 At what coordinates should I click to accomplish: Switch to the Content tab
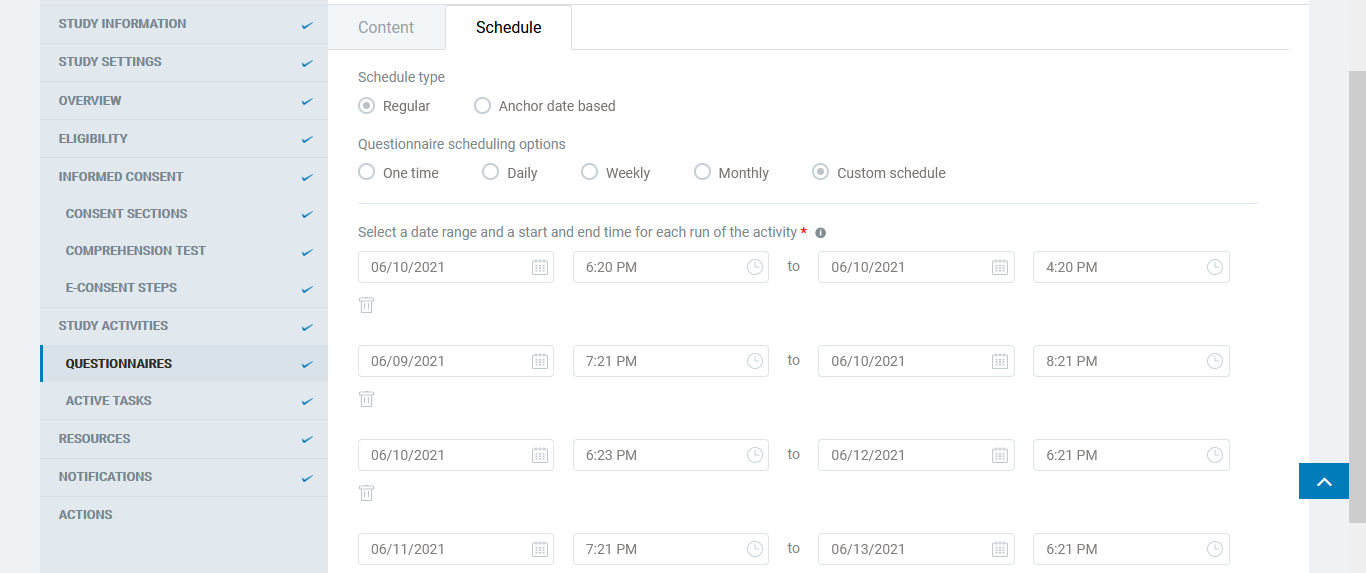[x=386, y=28]
